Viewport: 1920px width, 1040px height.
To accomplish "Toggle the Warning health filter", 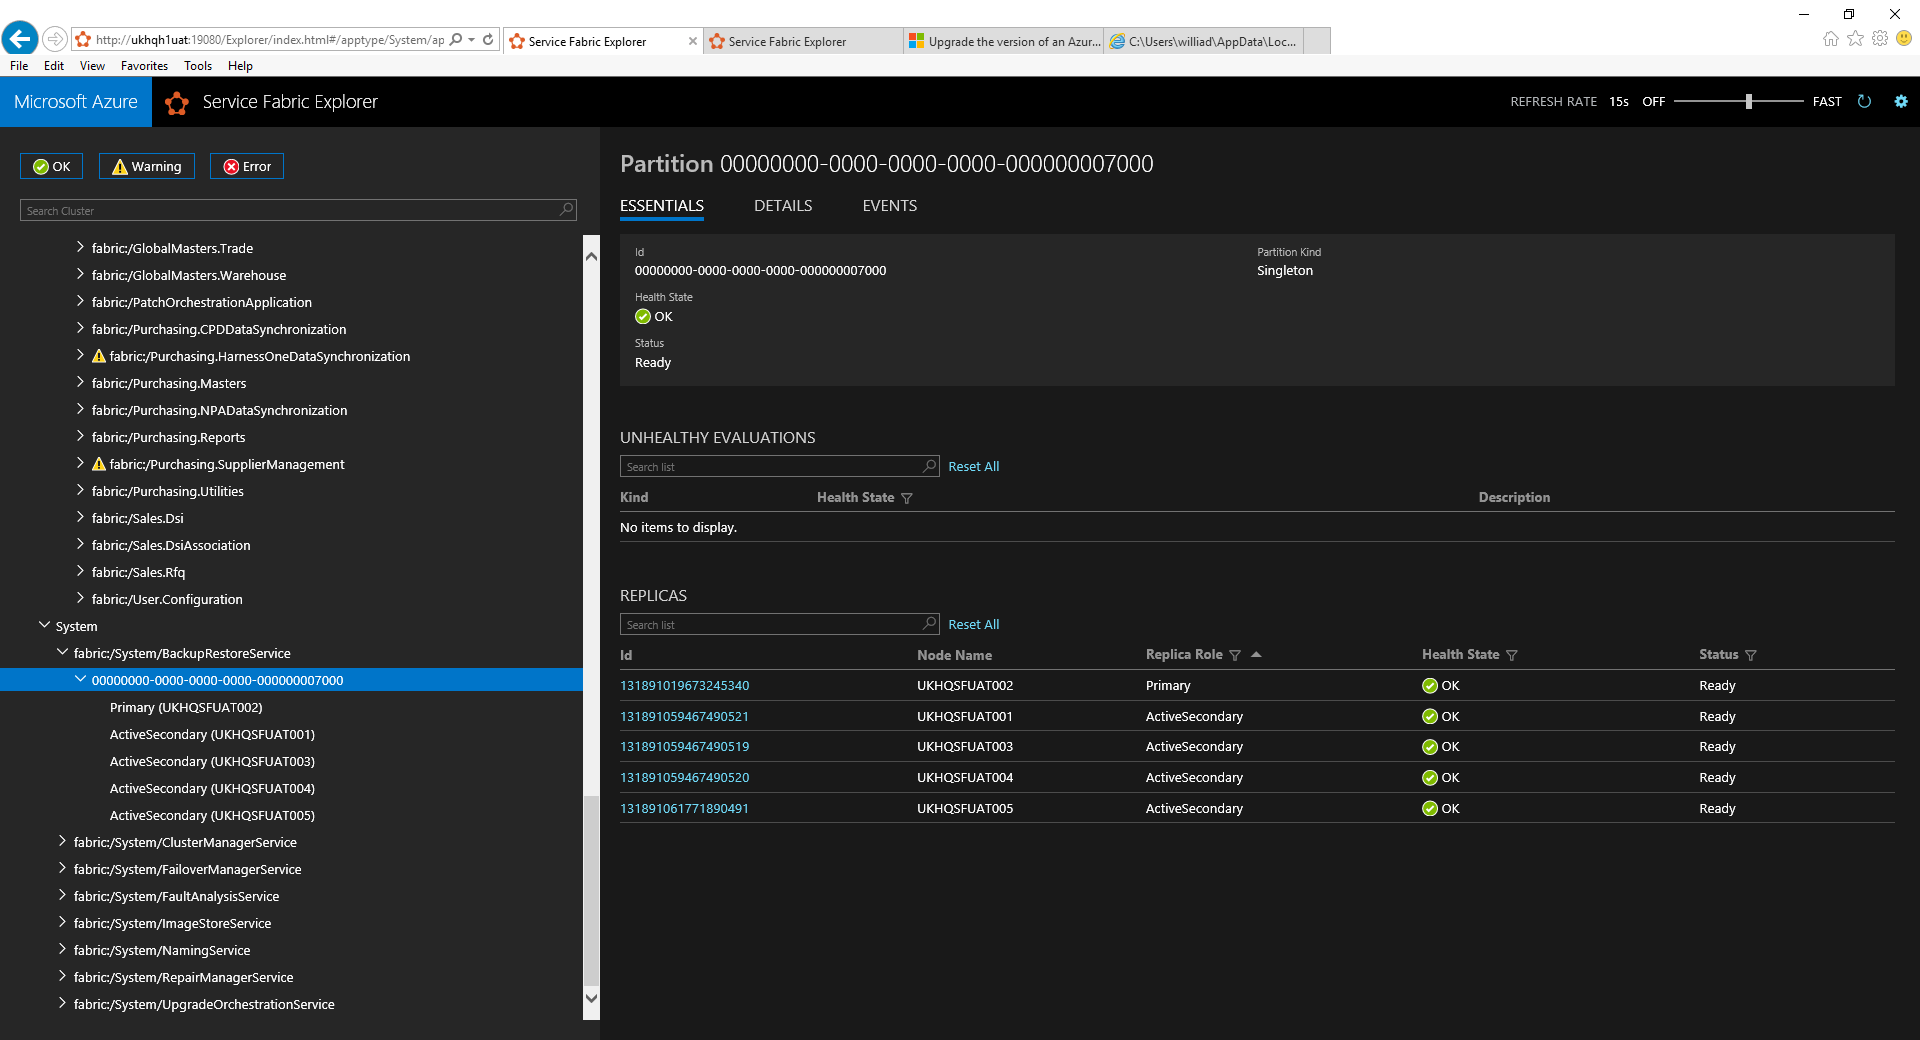I will click(147, 166).
